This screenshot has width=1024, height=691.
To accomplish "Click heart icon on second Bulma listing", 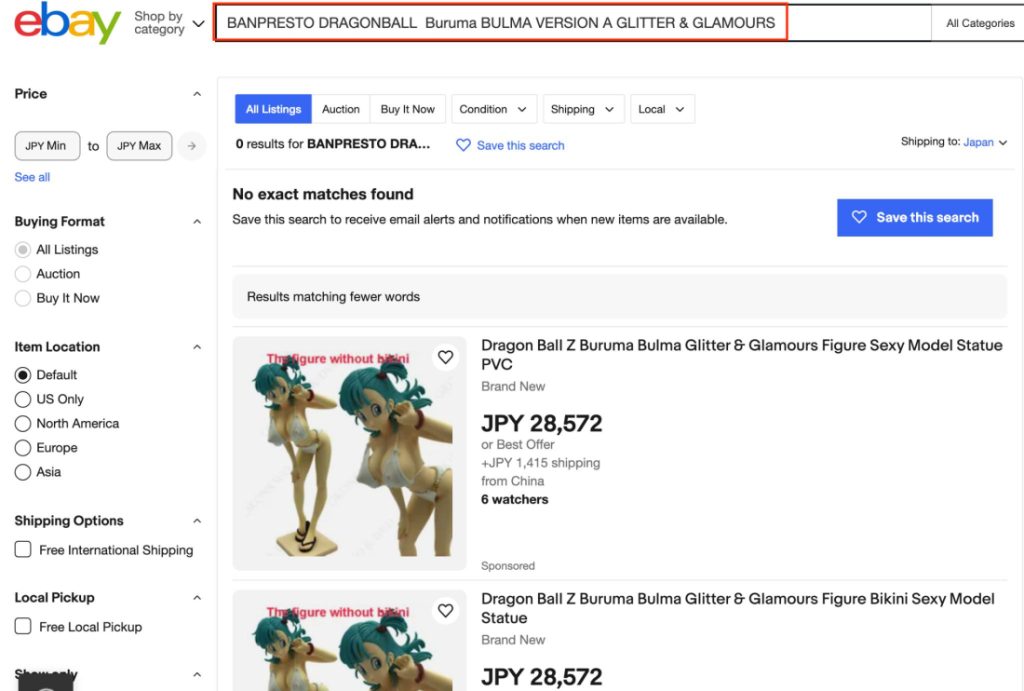I will pyautogui.click(x=445, y=611).
